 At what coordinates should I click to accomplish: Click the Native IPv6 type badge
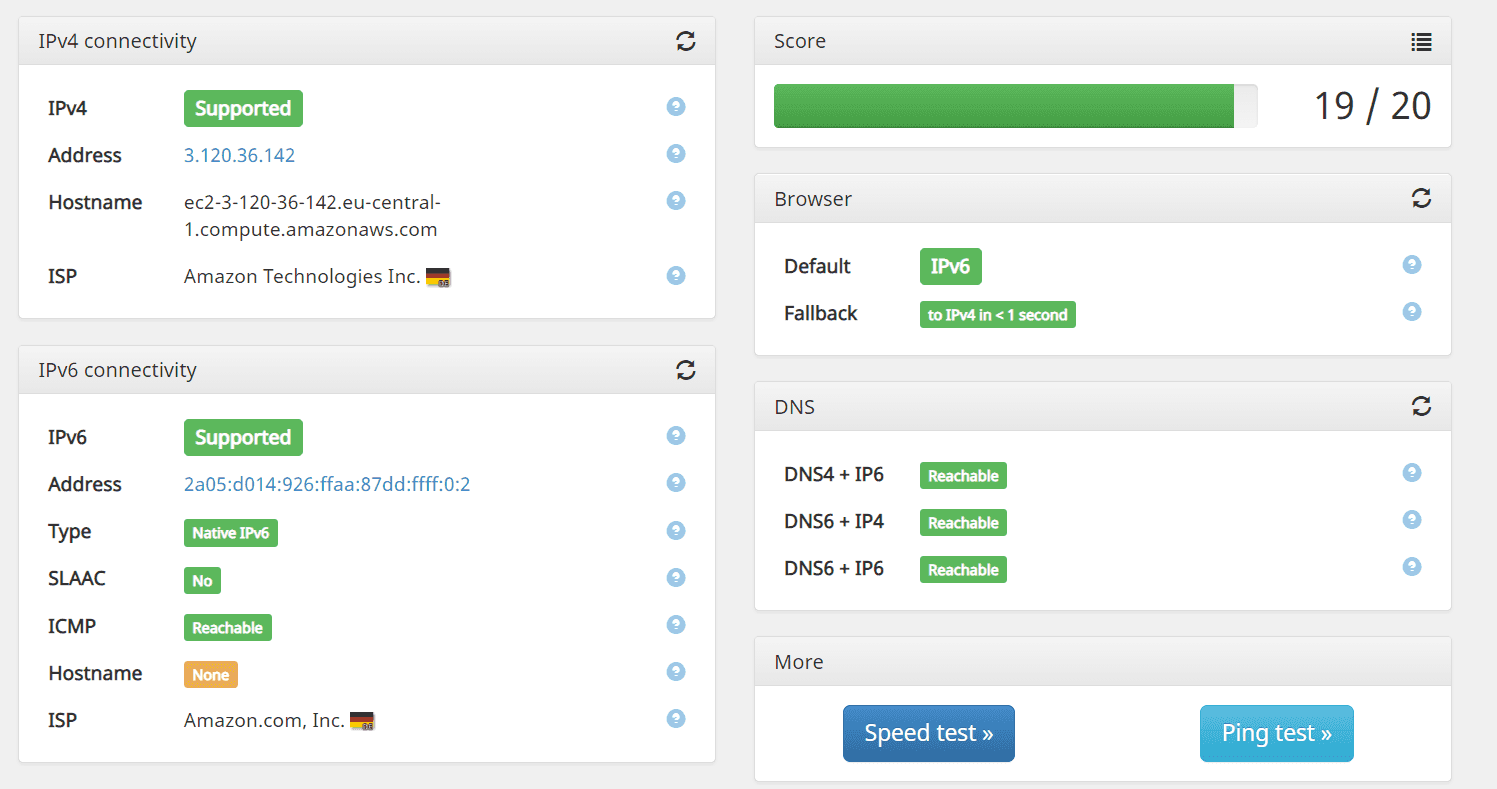pyautogui.click(x=231, y=533)
